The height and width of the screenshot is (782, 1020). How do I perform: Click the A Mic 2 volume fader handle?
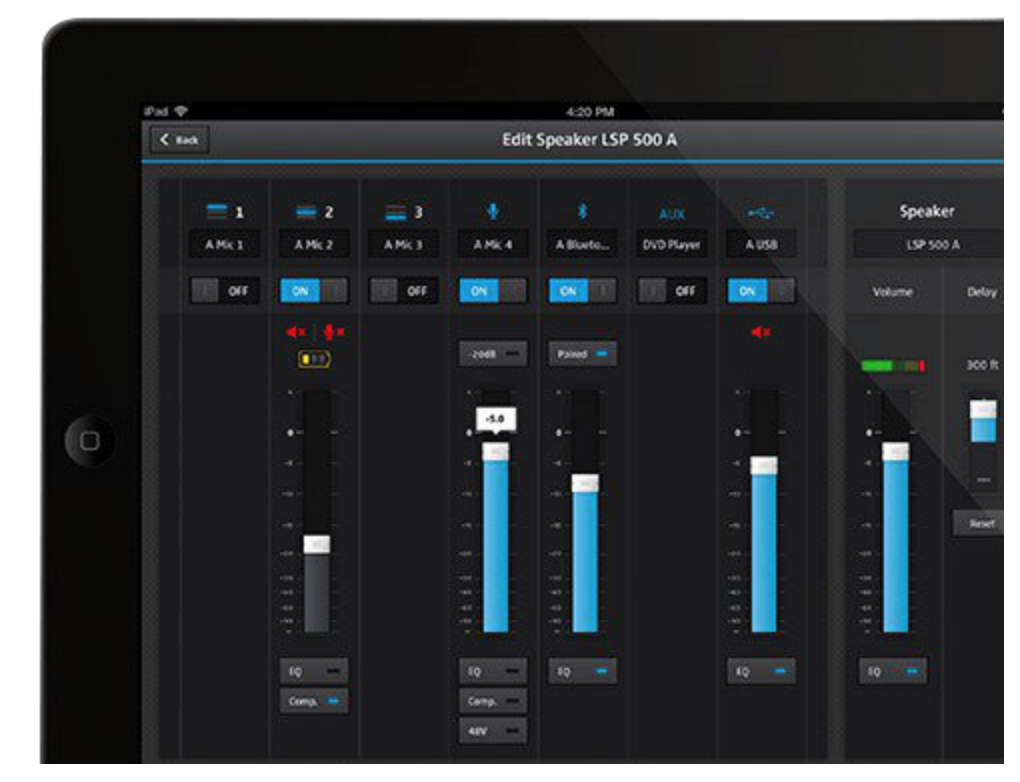[317, 544]
